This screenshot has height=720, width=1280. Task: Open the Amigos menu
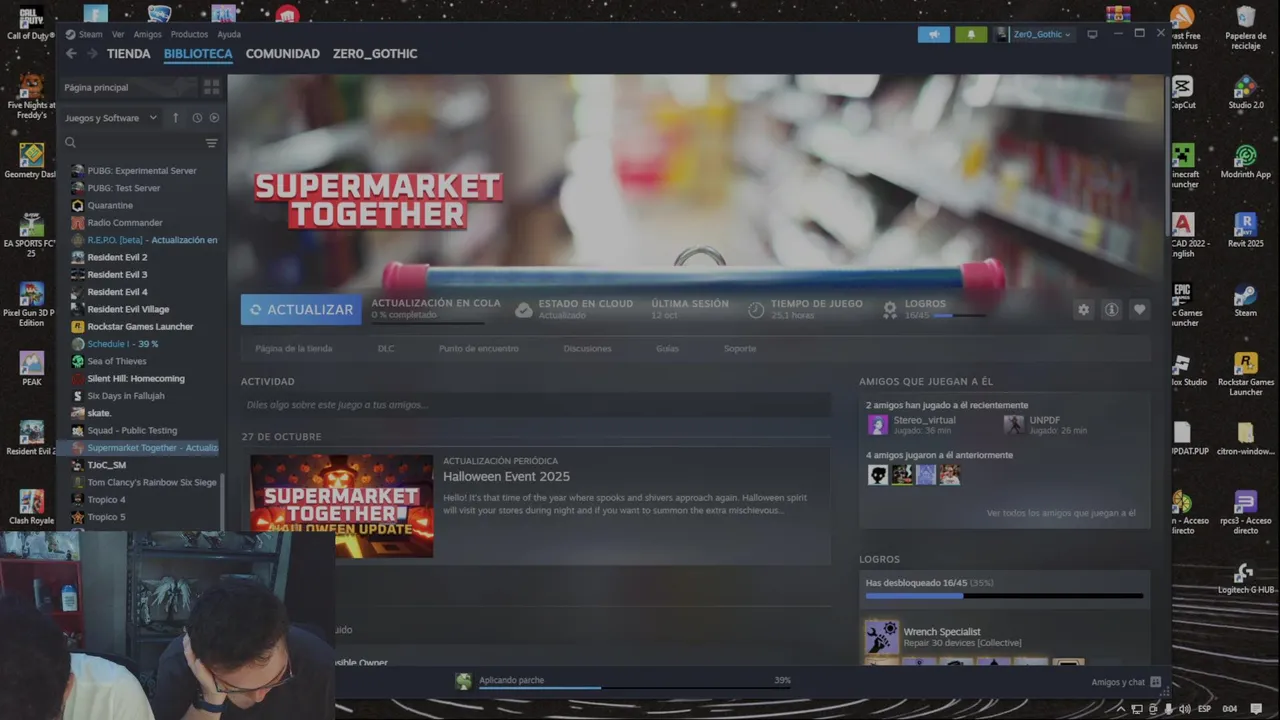(x=147, y=34)
